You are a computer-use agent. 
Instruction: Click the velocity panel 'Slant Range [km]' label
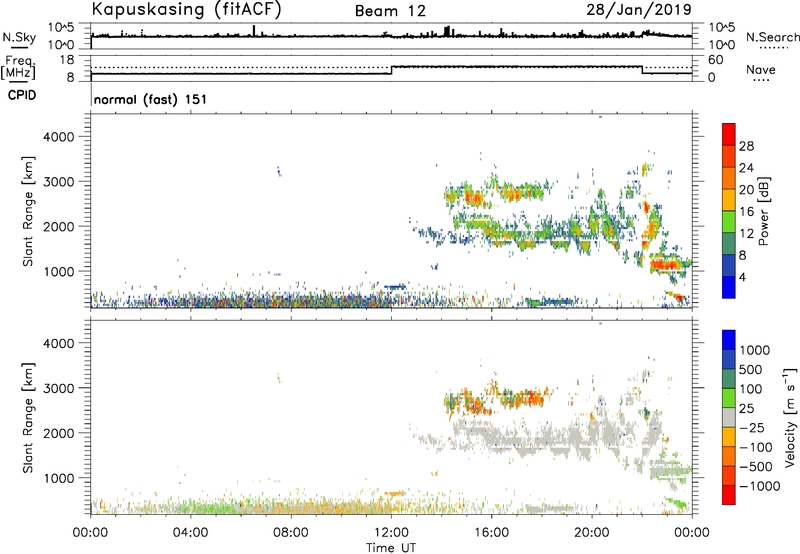click(x=28, y=418)
